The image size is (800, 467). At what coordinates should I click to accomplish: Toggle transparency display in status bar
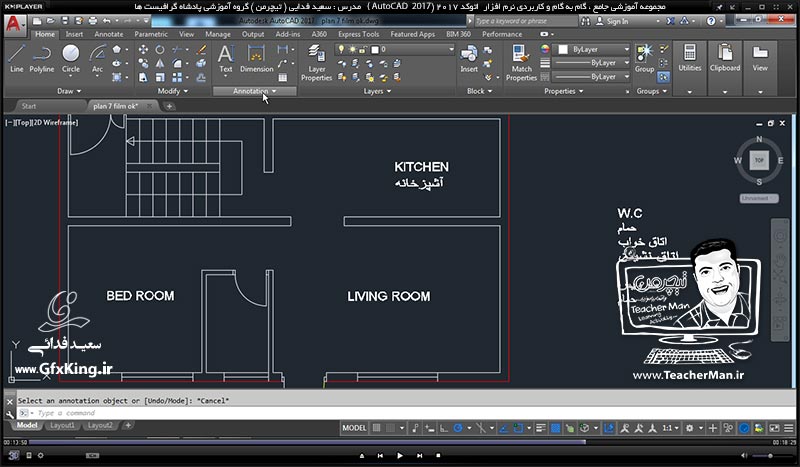(555, 428)
